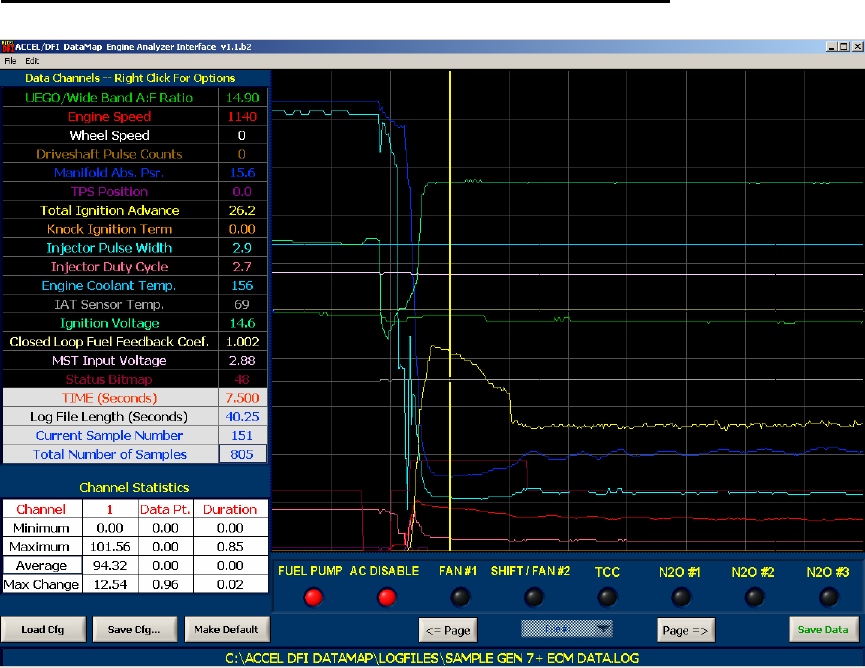Click the Make Default button
Viewport: 865px width, 668px height.
pyautogui.click(x=226, y=629)
